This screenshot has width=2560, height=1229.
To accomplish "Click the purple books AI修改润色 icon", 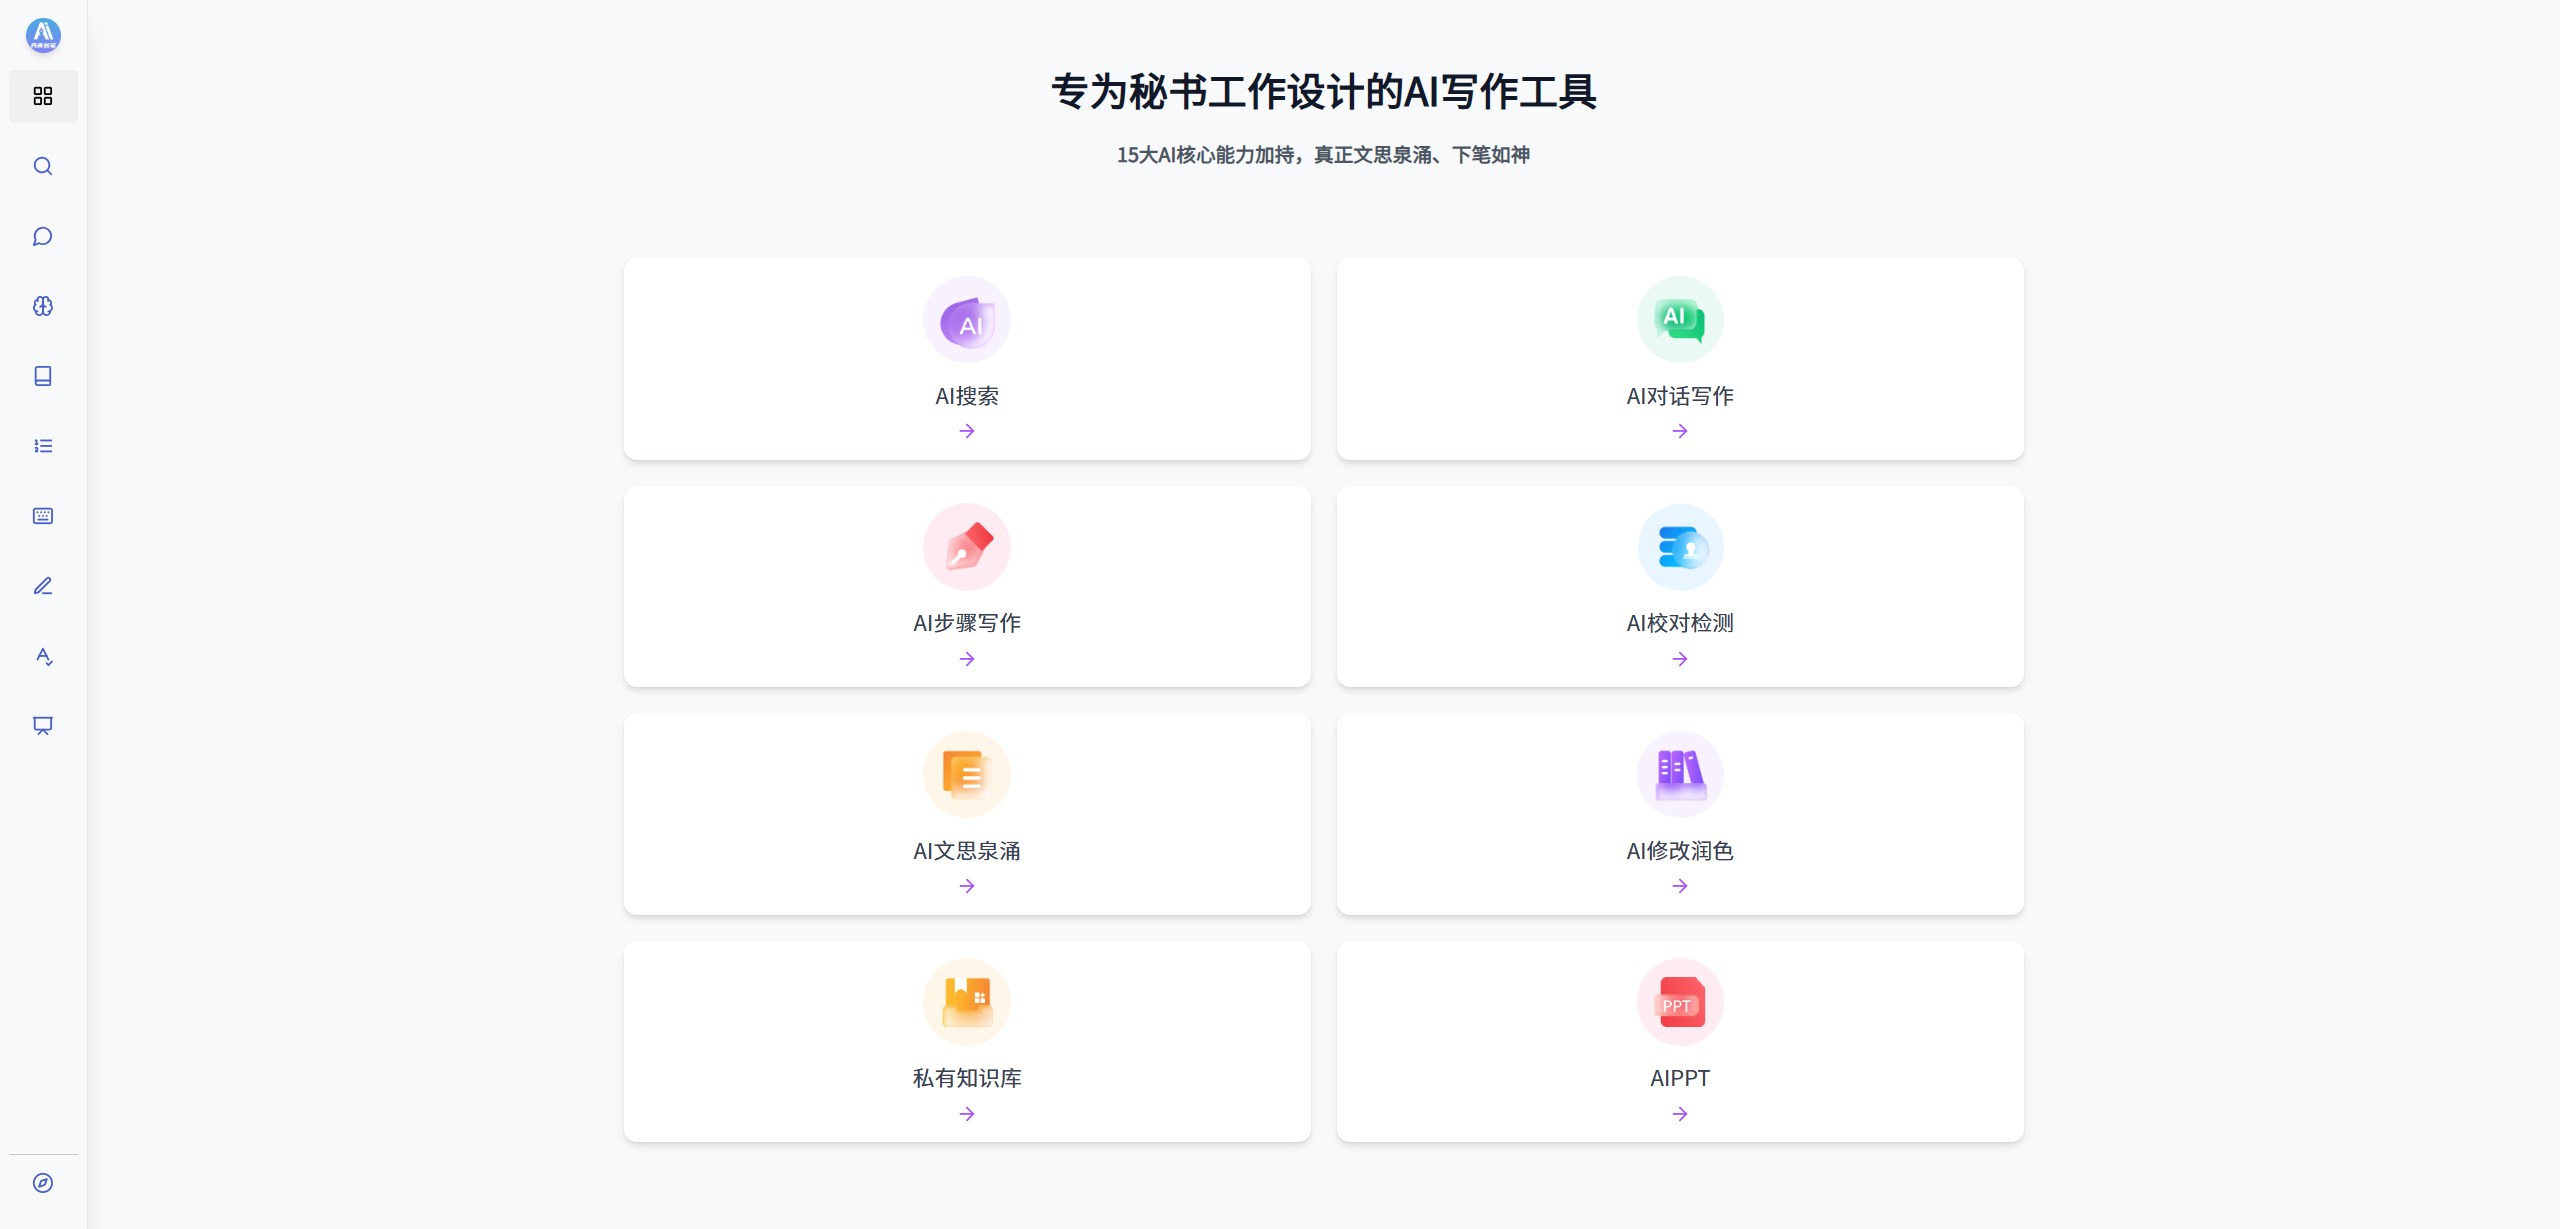I will click(1680, 775).
